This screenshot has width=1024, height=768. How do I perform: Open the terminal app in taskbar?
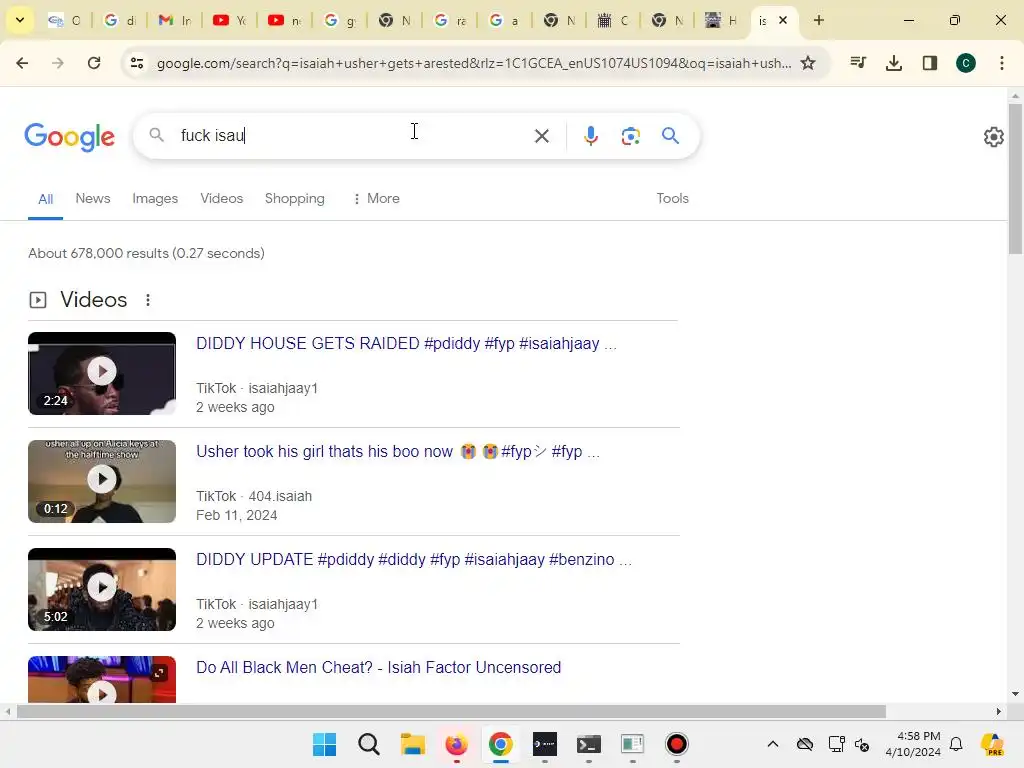coord(588,744)
